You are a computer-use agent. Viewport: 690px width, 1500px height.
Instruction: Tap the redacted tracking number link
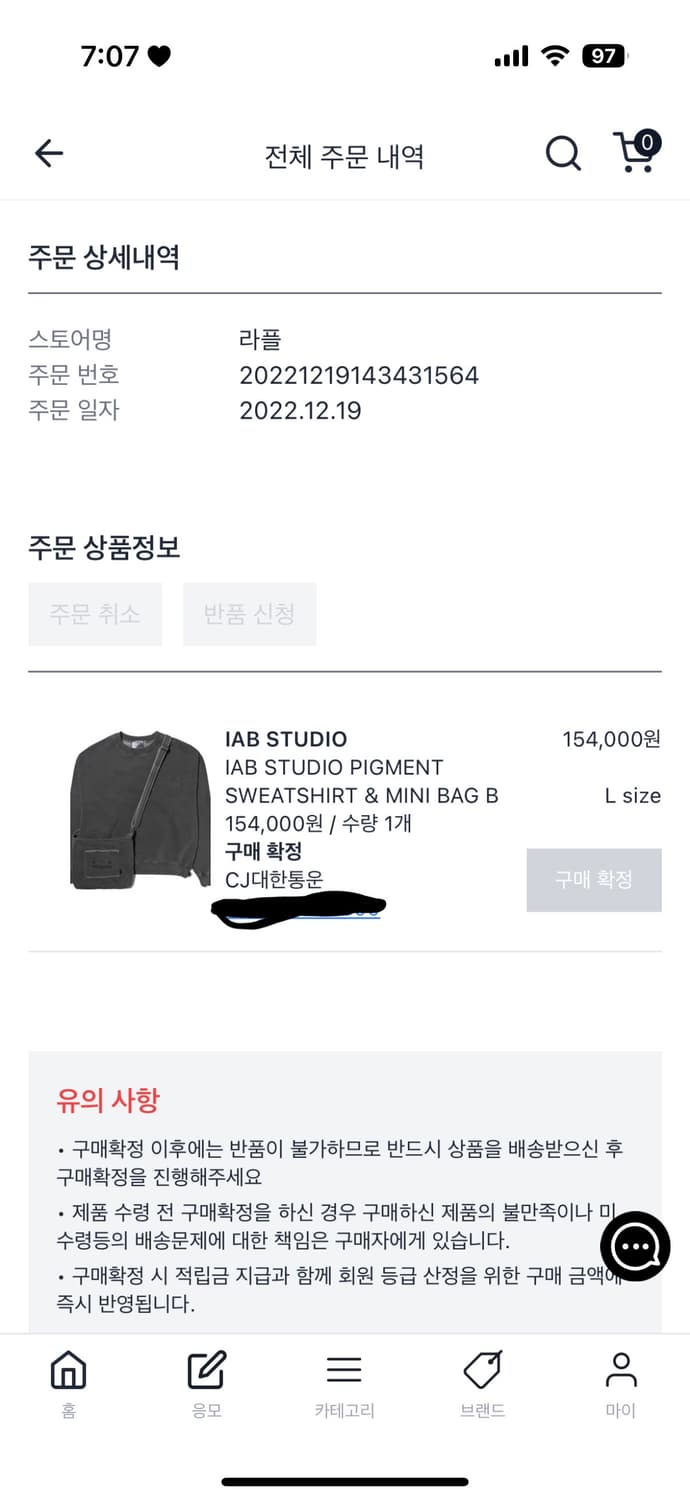(x=298, y=909)
